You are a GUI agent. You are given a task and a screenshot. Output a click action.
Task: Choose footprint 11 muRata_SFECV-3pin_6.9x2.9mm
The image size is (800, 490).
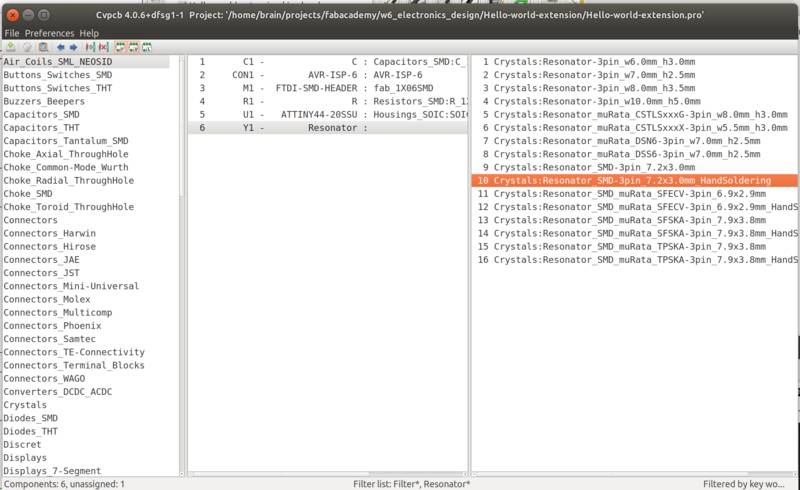click(x=635, y=194)
